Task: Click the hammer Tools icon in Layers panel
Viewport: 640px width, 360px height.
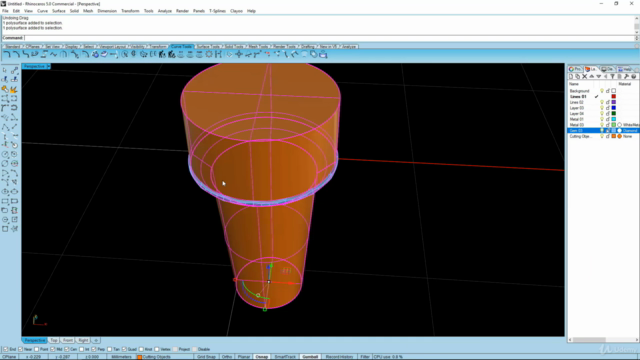Action: [x=627, y=76]
